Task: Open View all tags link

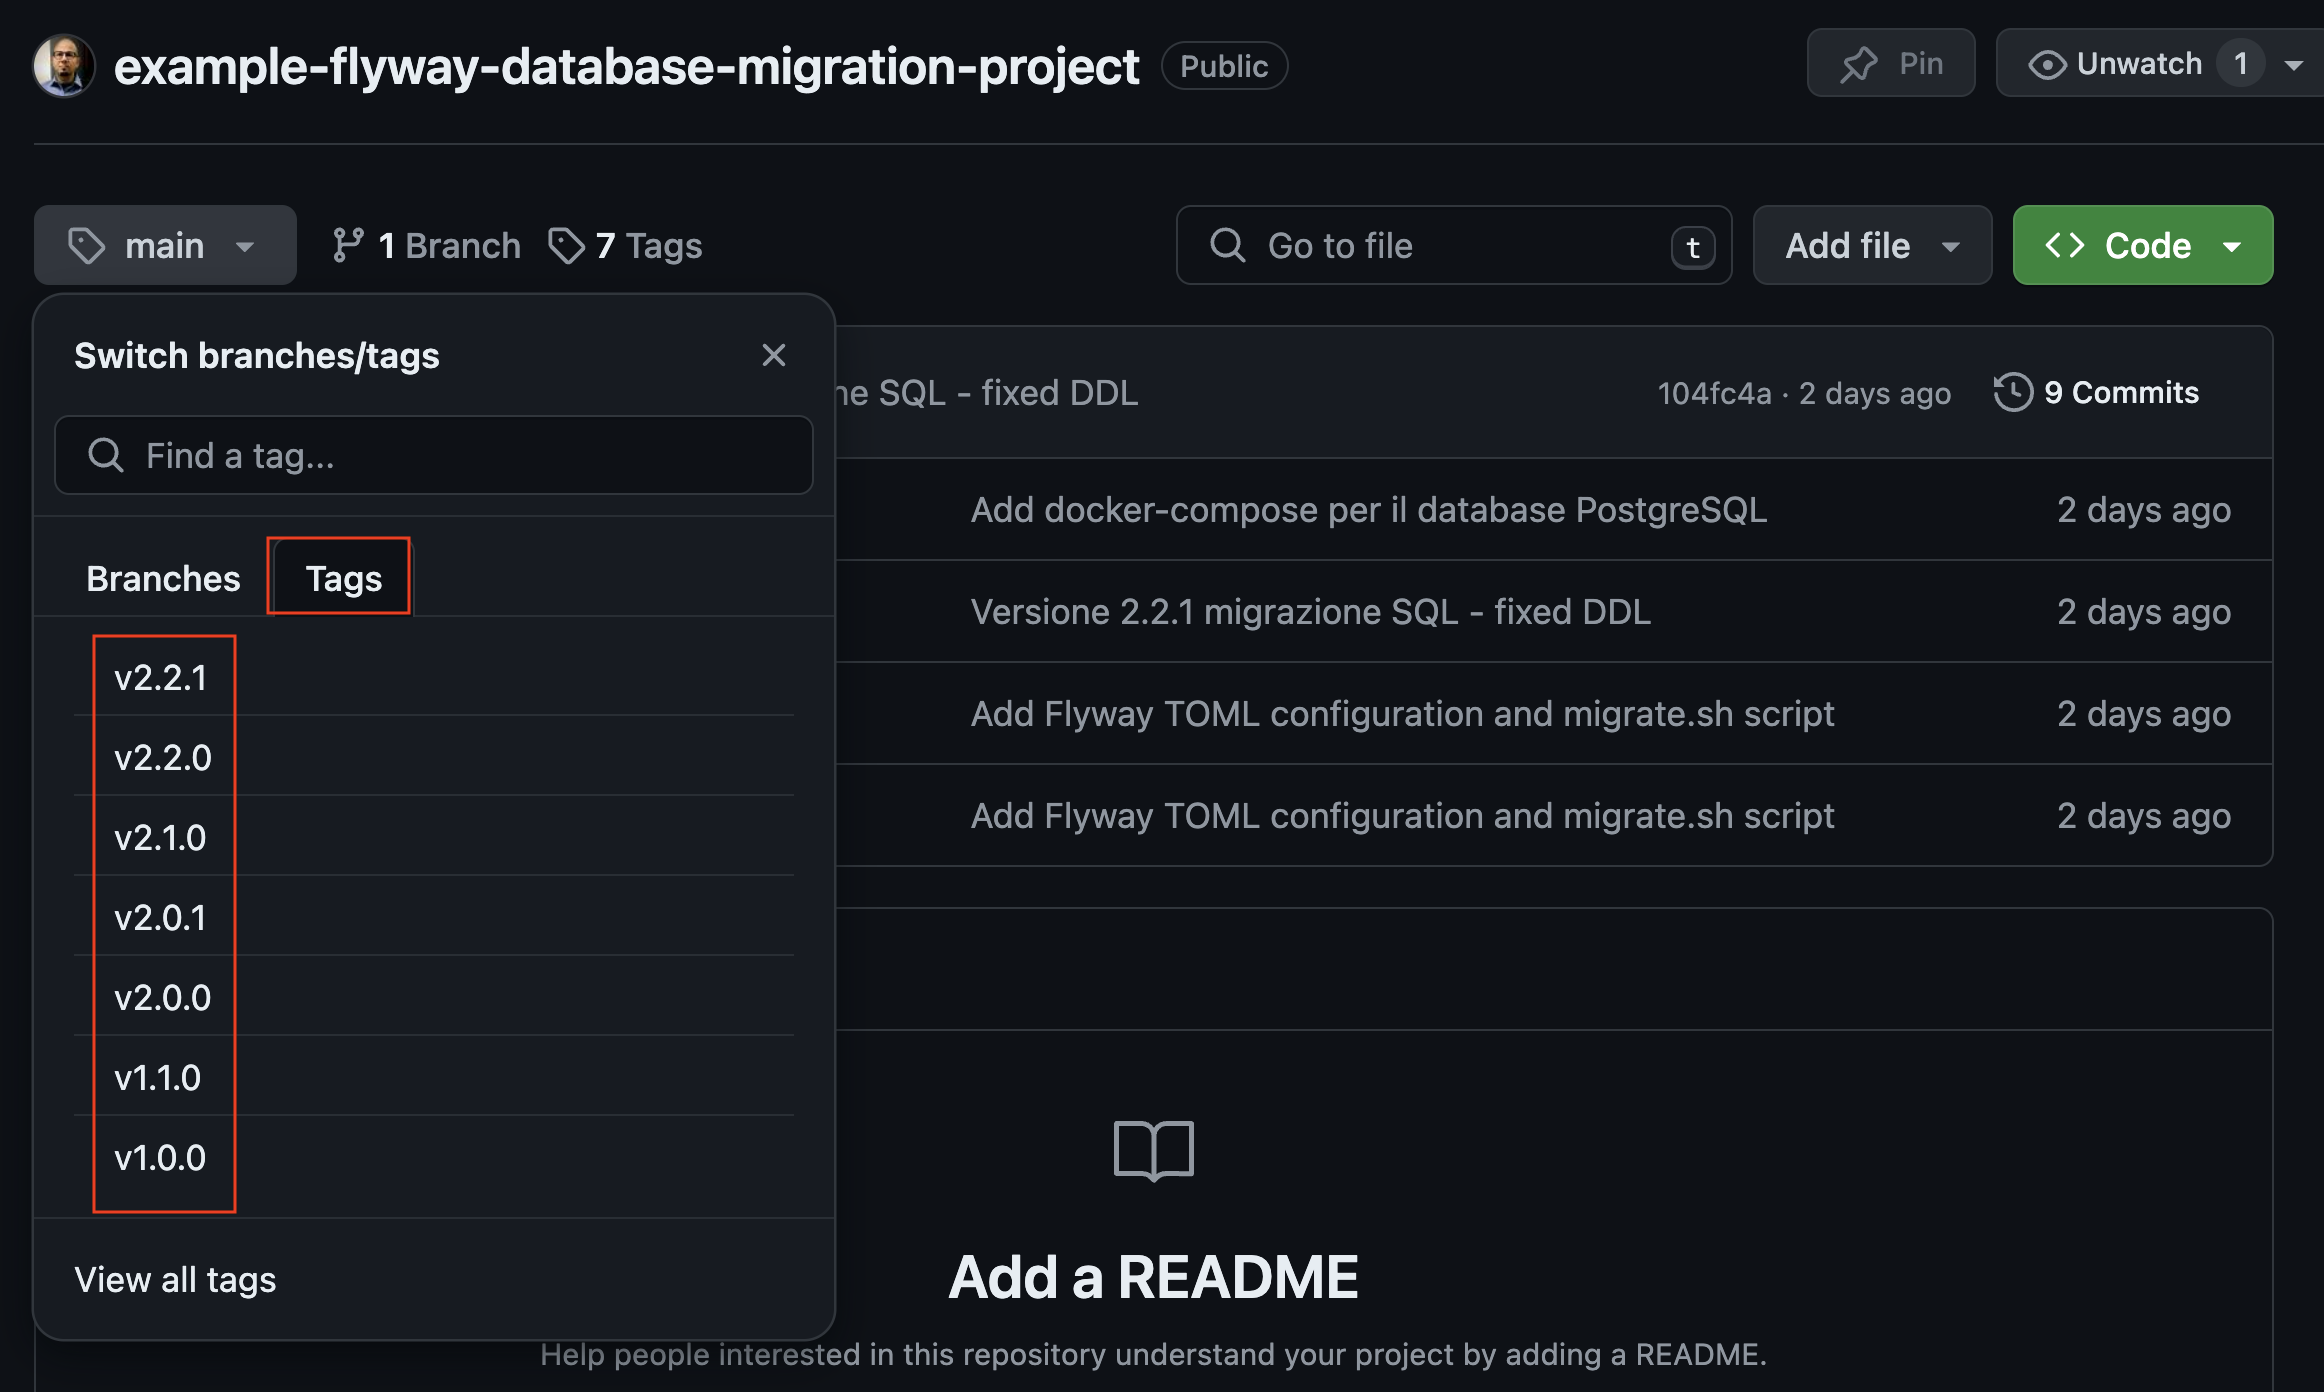Action: 175,1279
